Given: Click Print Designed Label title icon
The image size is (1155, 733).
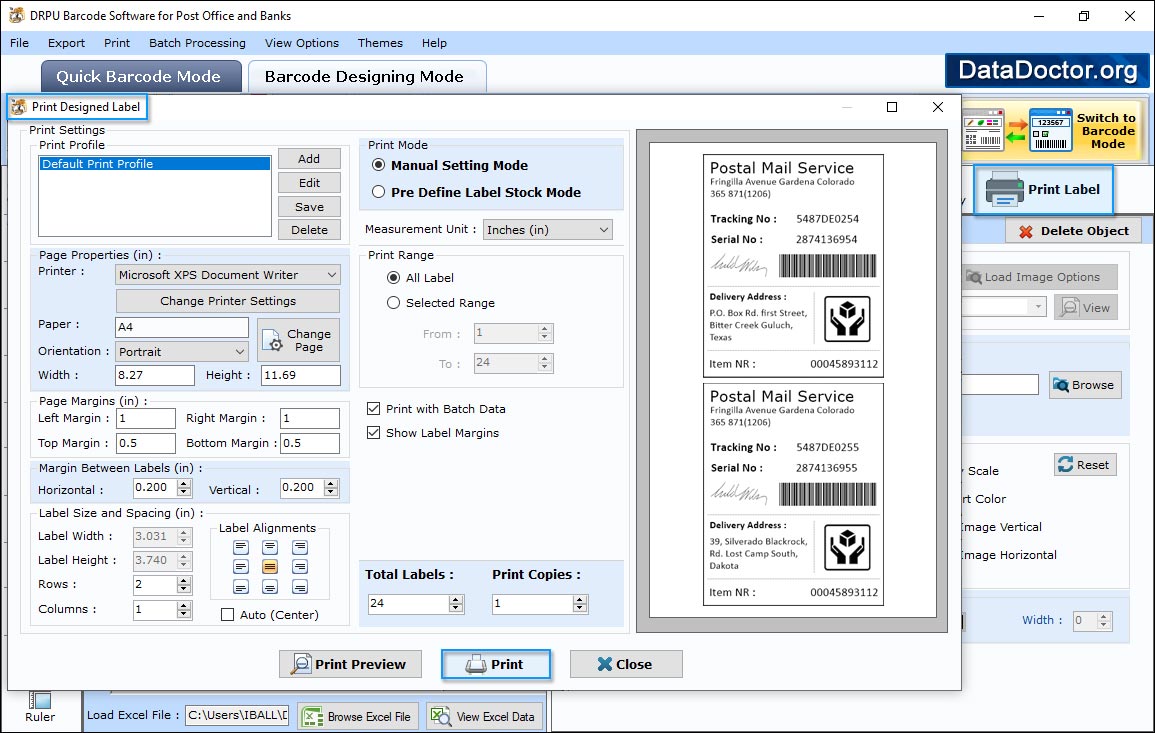Looking at the screenshot, I should (x=18, y=107).
